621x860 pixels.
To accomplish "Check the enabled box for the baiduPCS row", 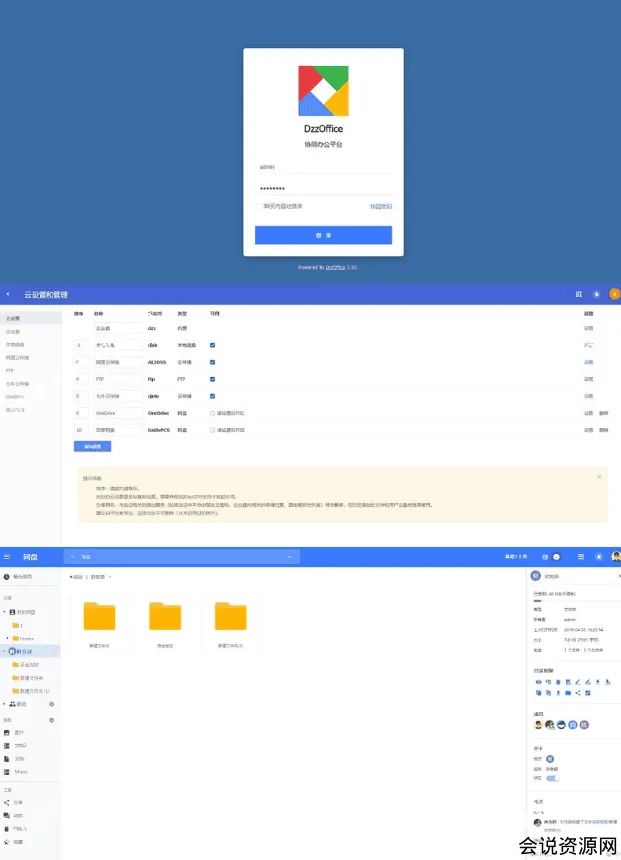I will 212,431.
